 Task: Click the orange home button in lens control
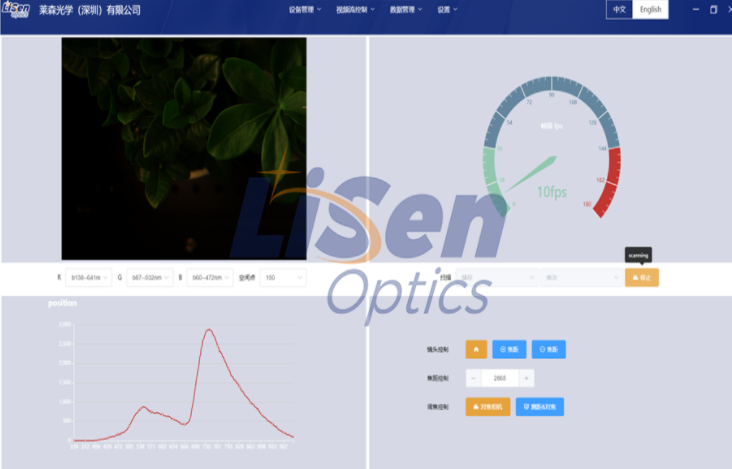[476, 349]
